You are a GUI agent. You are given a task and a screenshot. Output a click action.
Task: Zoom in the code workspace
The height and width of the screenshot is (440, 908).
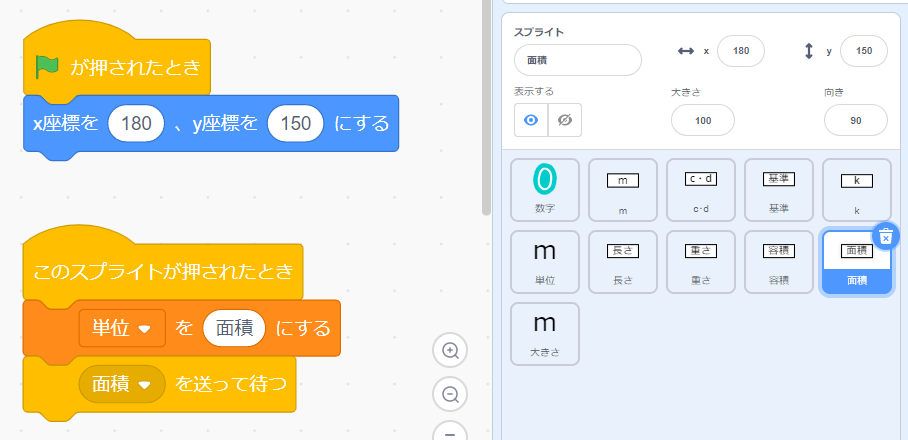tap(450, 350)
